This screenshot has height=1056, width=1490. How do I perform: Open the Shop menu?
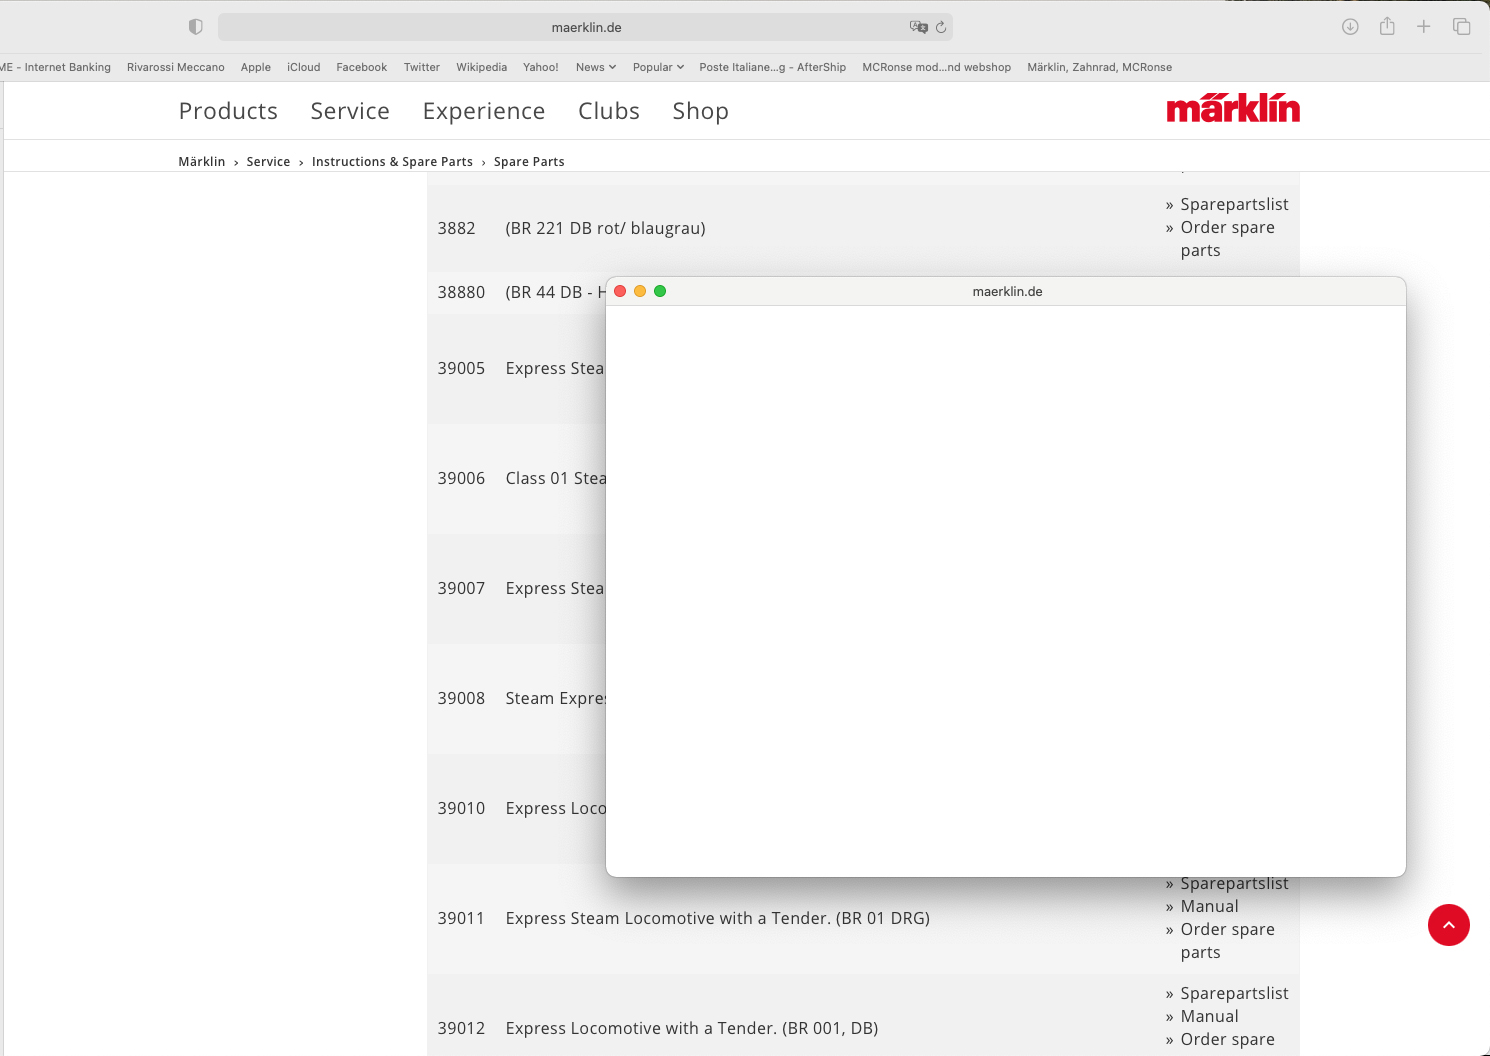coord(700,111)
